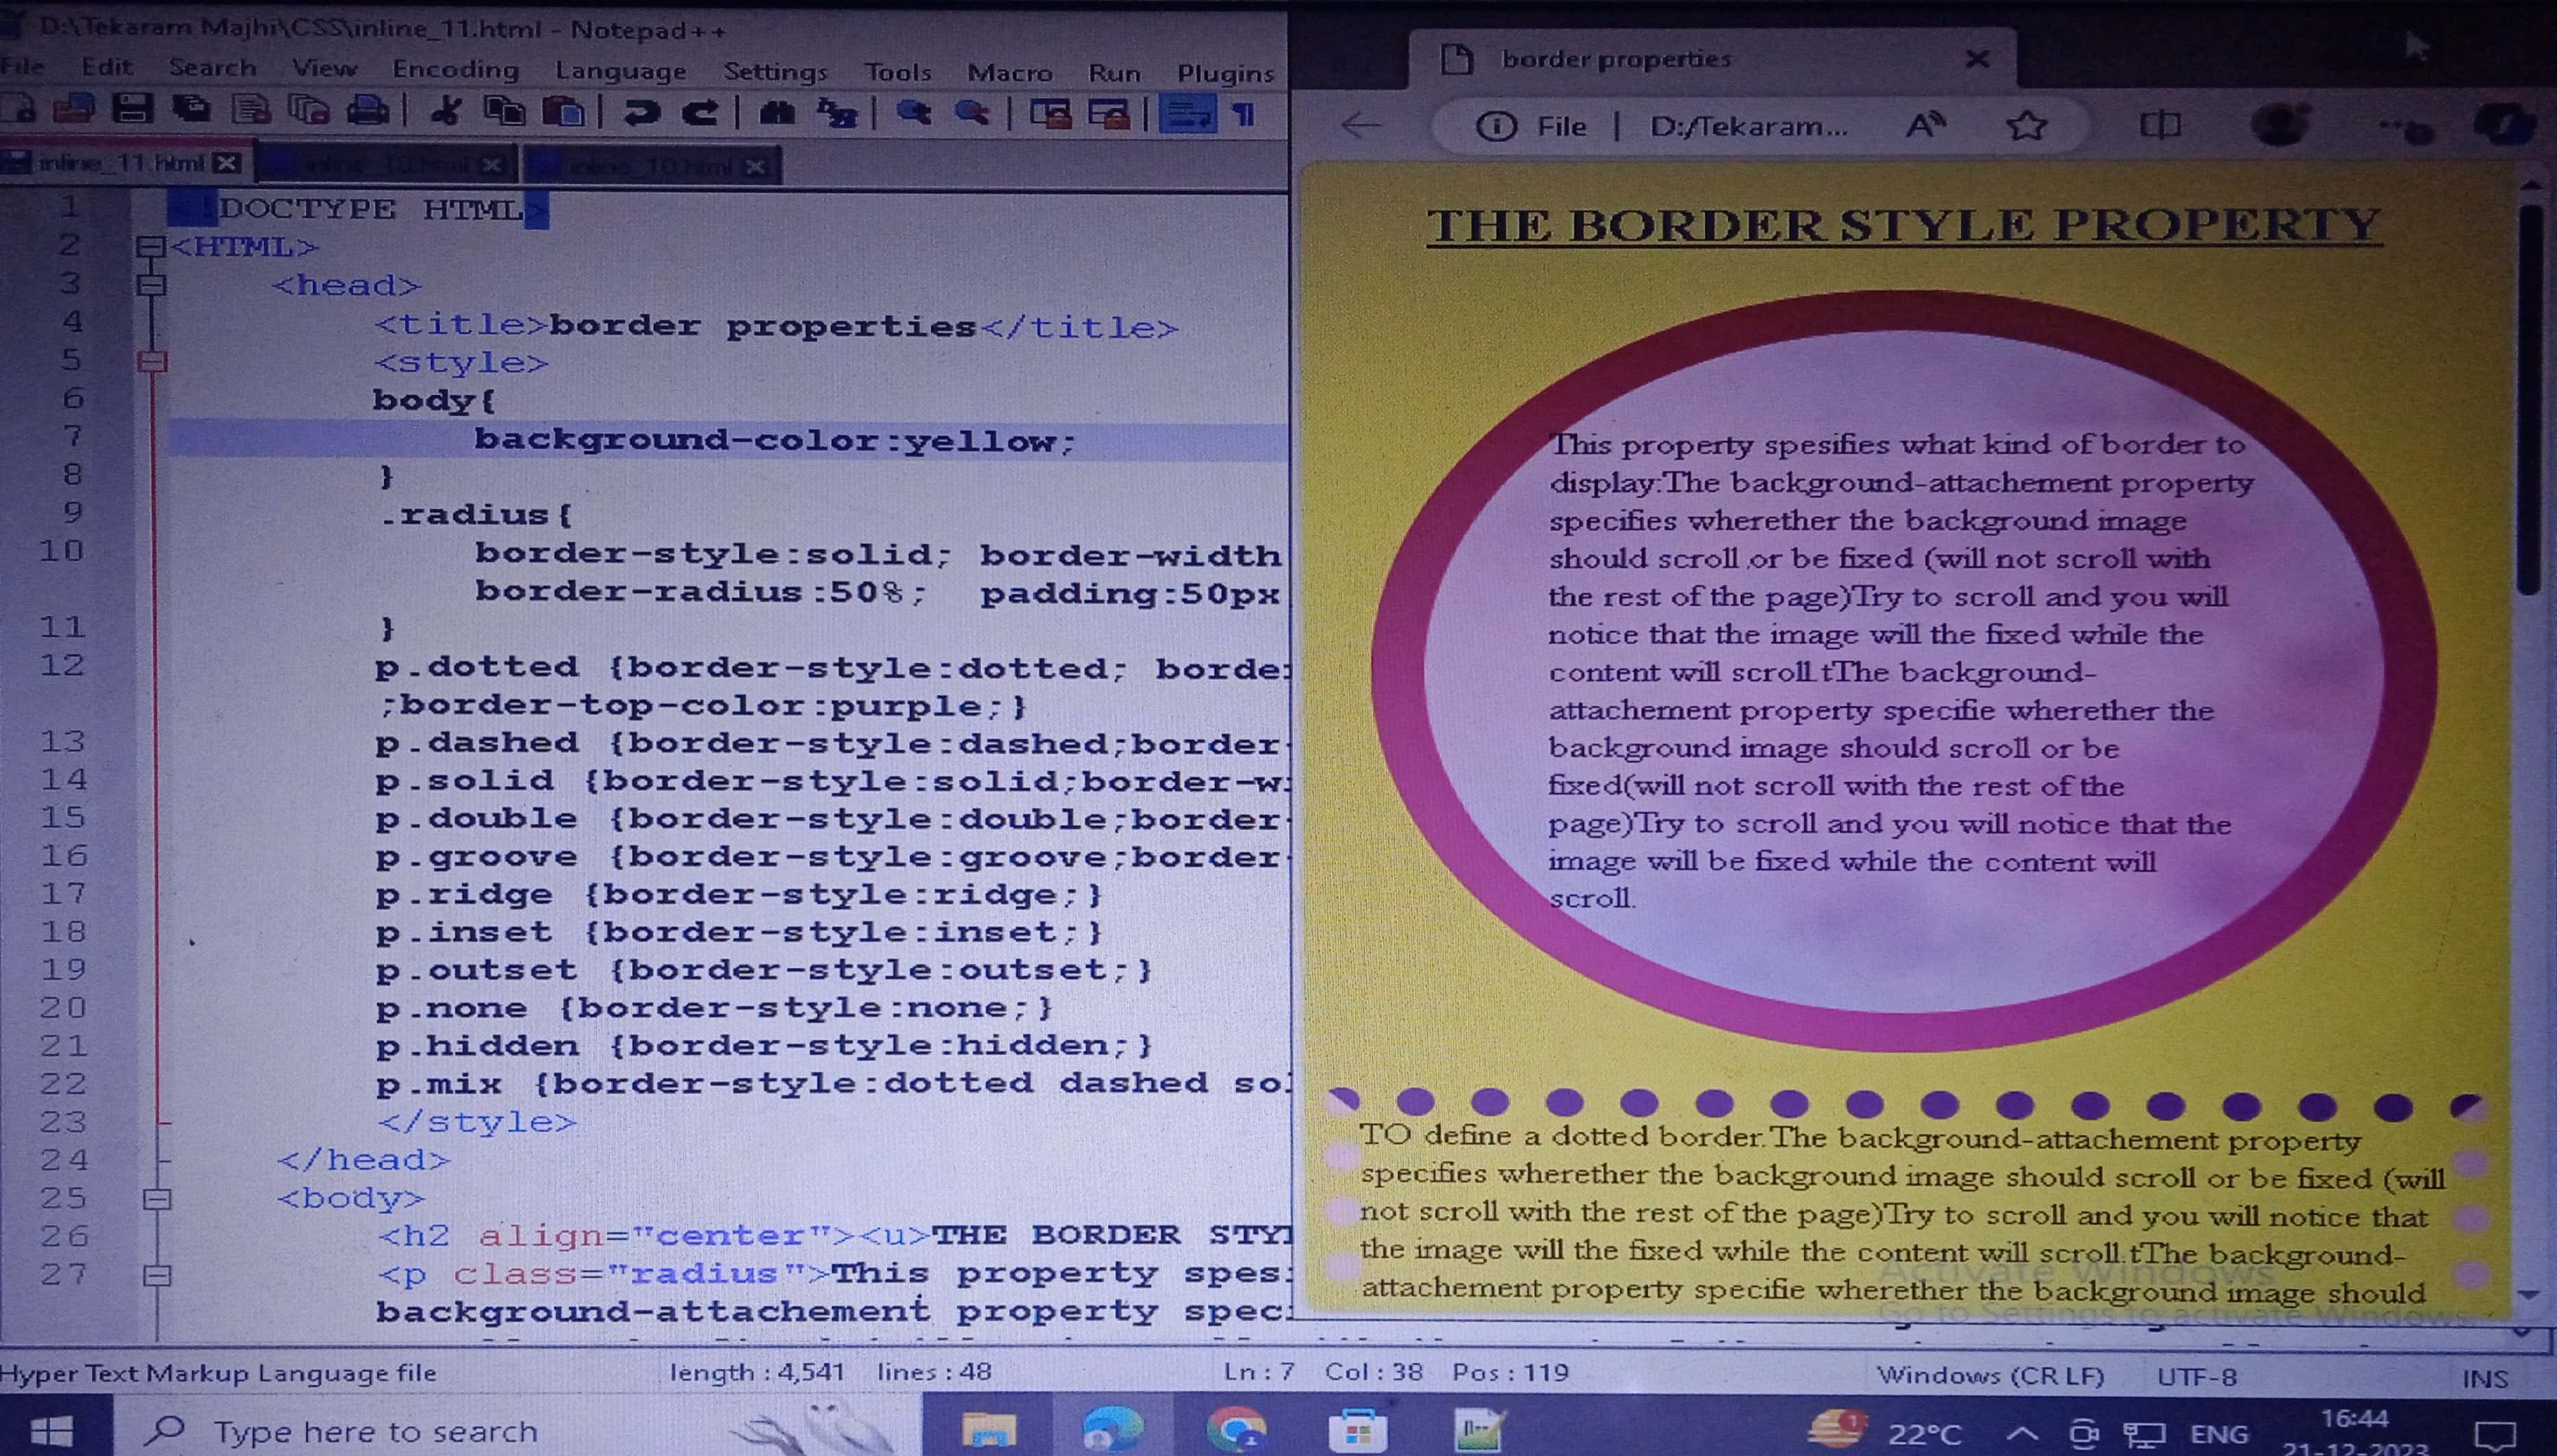2557x1456 pixels.
Task: Collapse the style block fold on line 5
Action: click(x=152, y=361)
